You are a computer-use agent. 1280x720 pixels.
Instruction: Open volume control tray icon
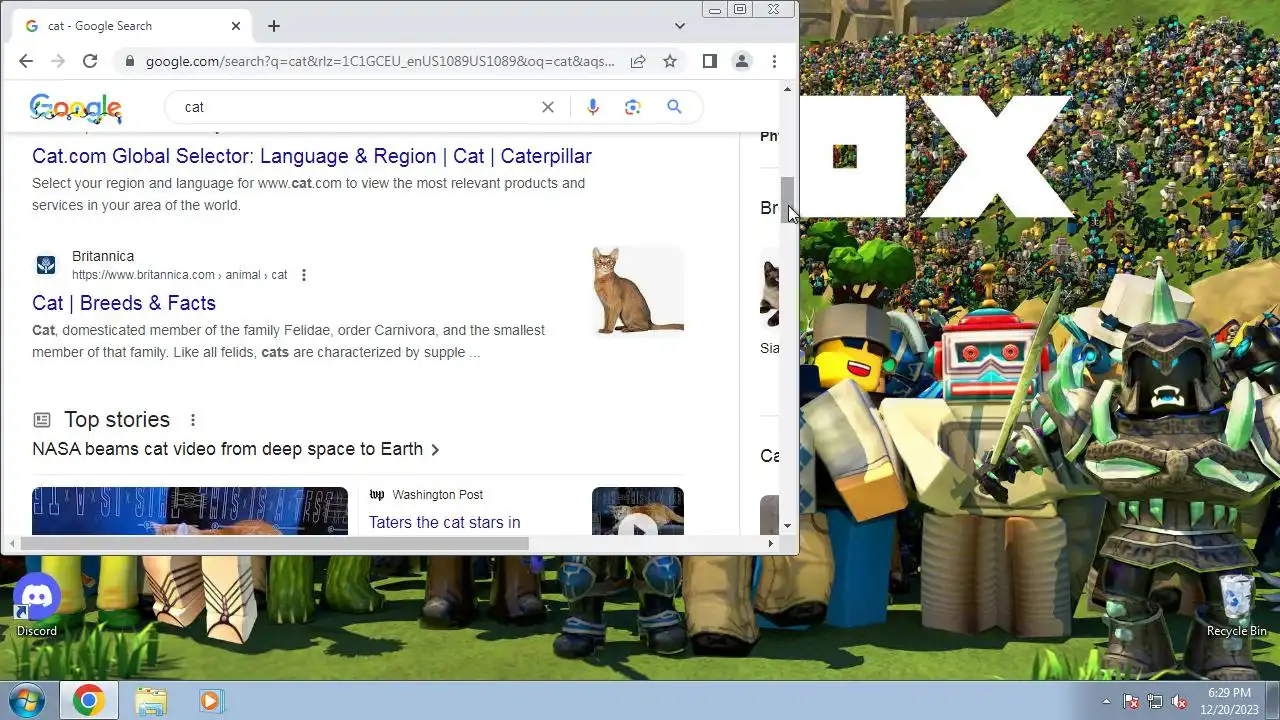pos(1179,701)
